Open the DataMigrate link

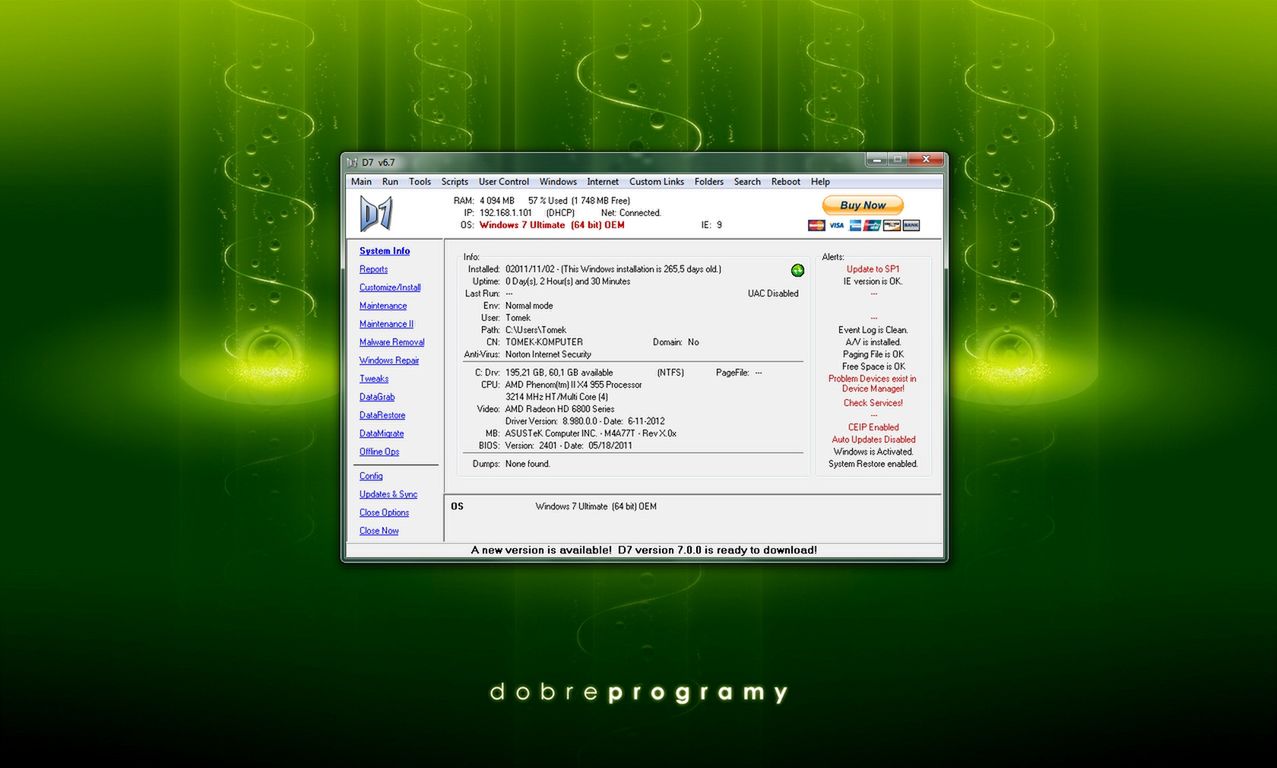coord(381,433)
